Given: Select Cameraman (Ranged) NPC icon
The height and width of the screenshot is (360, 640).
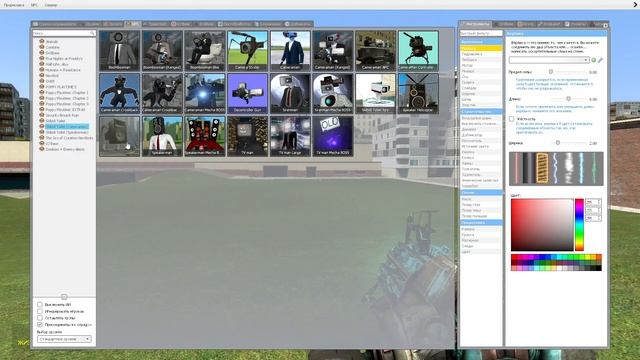Looking at the screenshot, I should [x=333, y=51].
